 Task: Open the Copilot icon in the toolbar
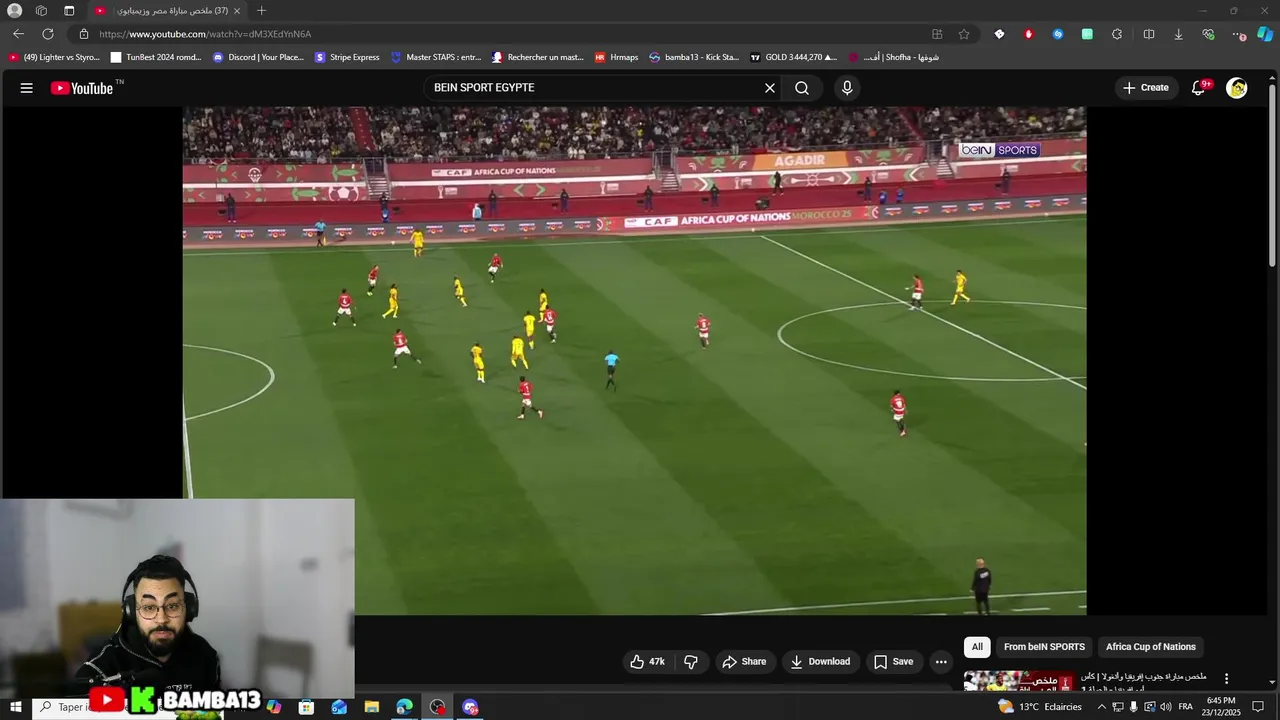(1265, 34)
